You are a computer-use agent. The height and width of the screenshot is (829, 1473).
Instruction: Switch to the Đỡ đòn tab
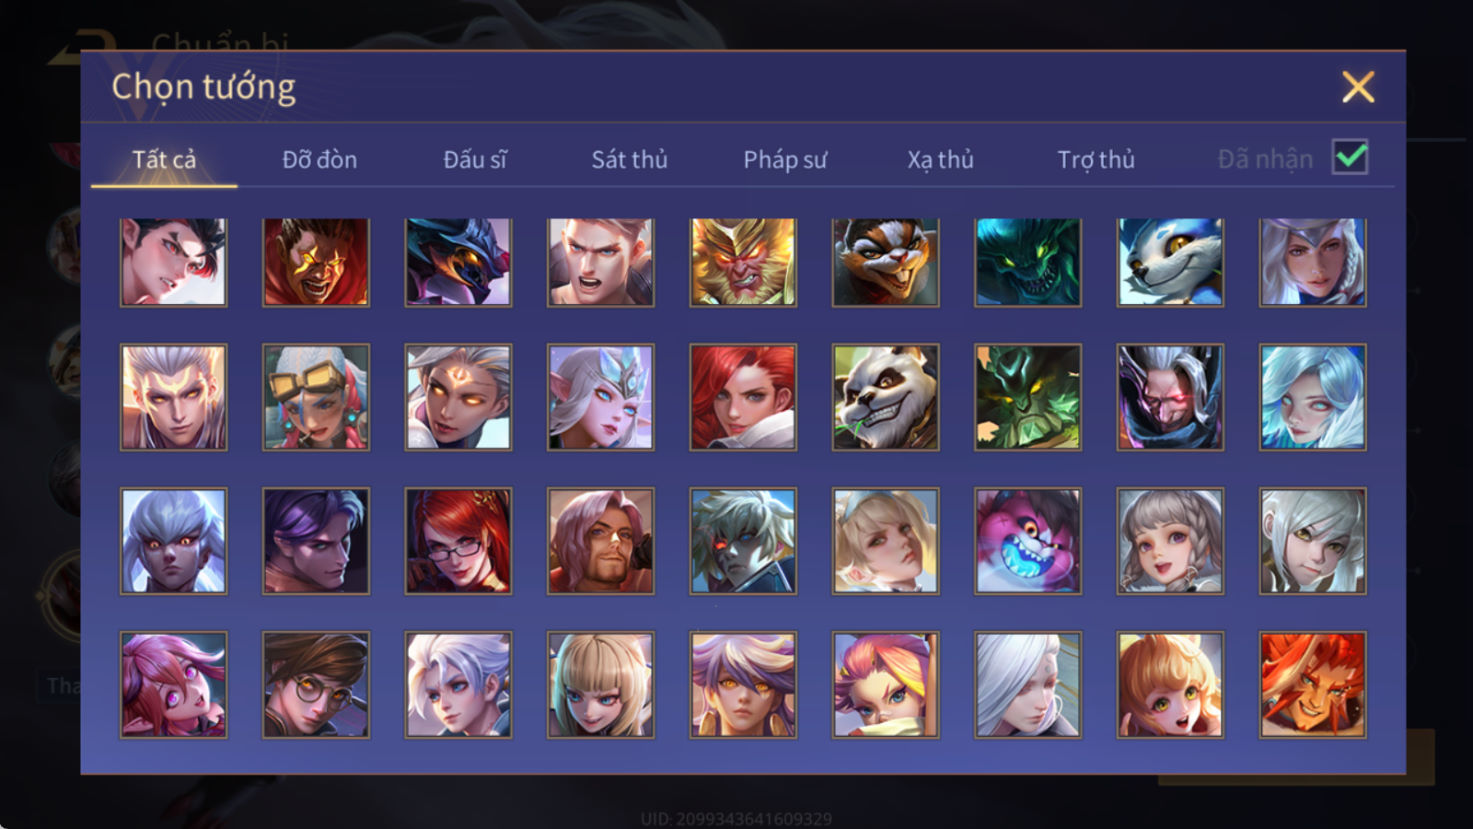coord(319,159)
